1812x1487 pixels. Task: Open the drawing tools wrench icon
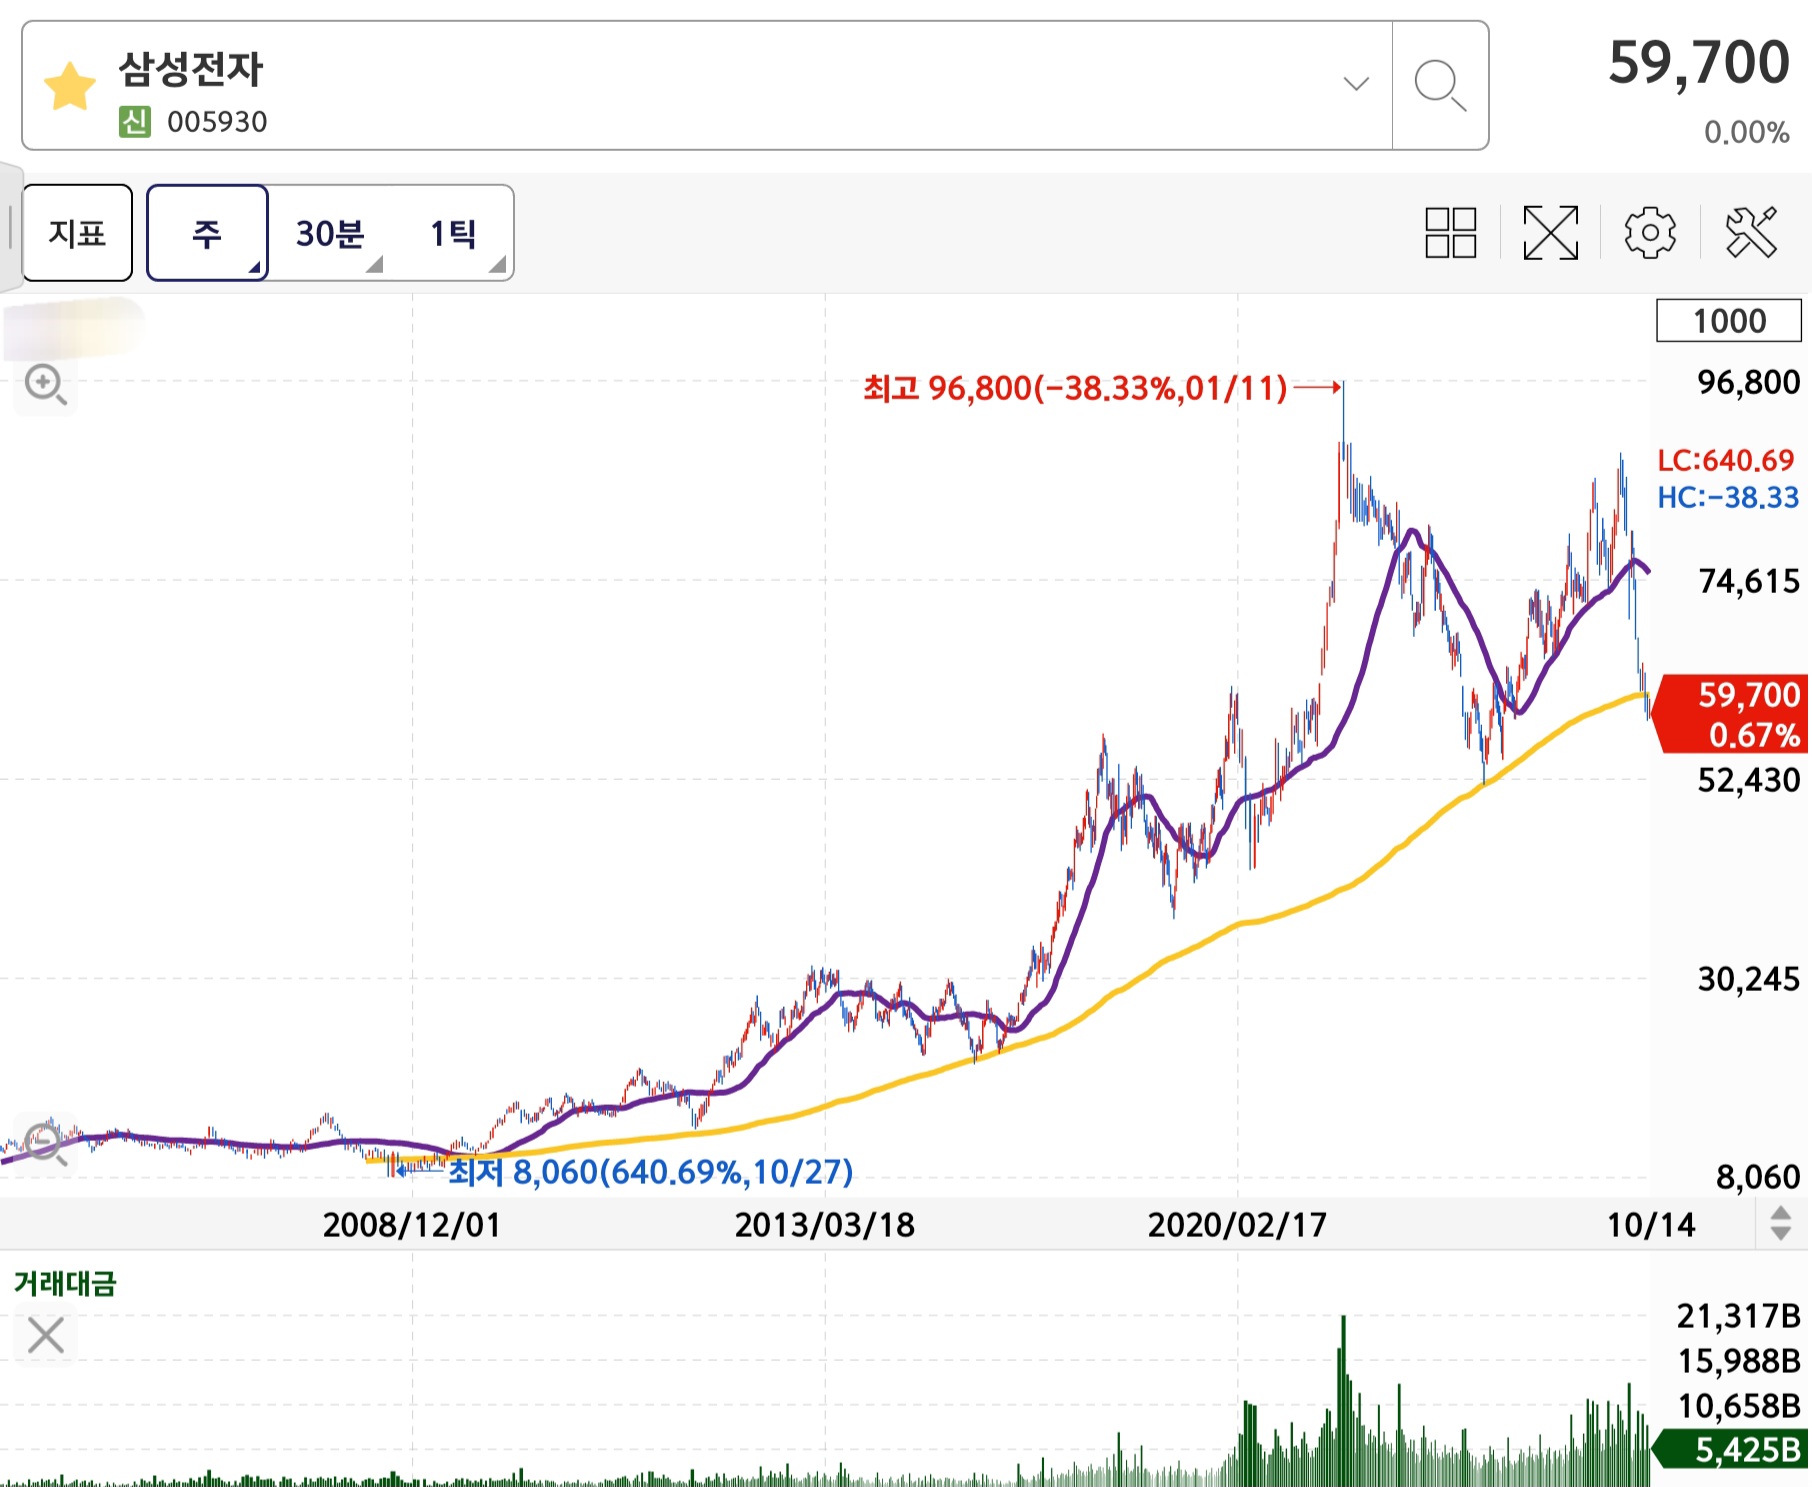pyautogui.click(x=1751, y=233)
